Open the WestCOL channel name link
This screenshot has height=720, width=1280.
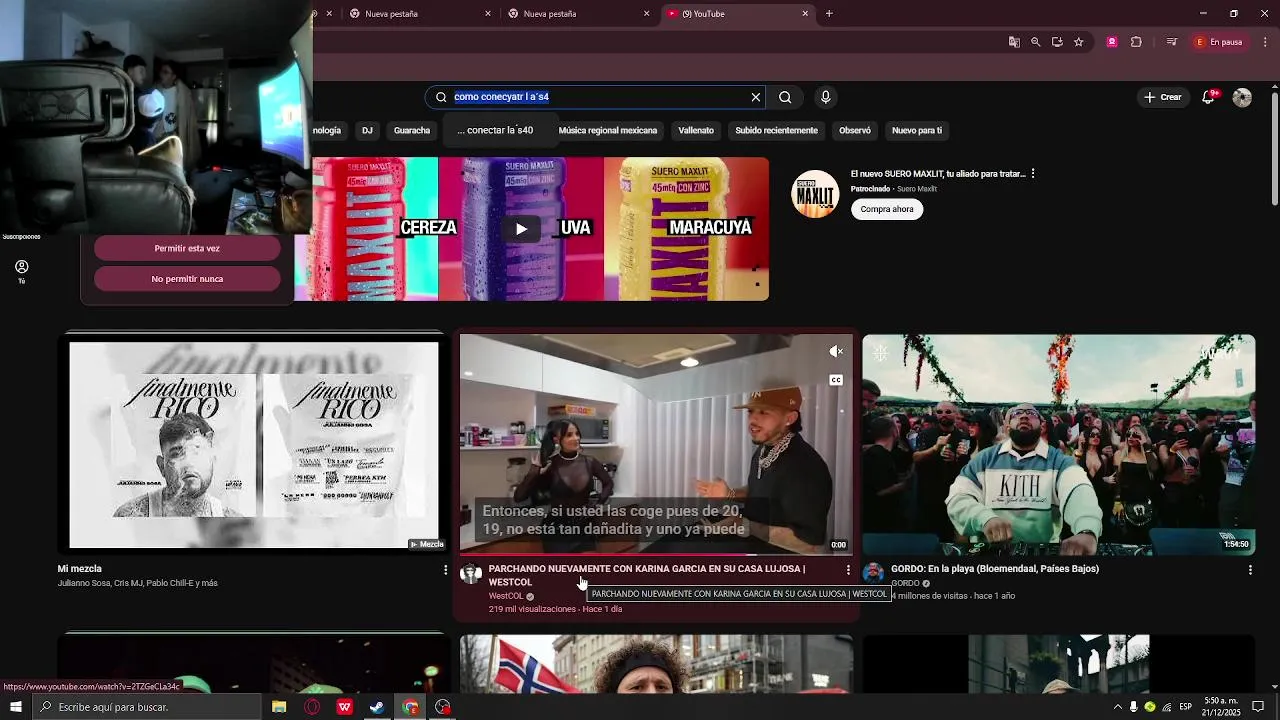(x=506, y=596)
